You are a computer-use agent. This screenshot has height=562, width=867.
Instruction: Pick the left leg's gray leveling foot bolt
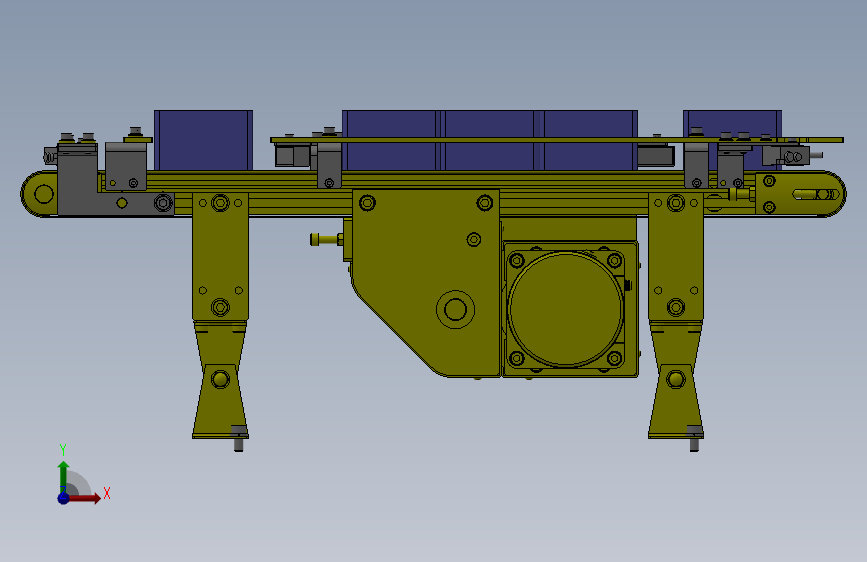point(238,439)
